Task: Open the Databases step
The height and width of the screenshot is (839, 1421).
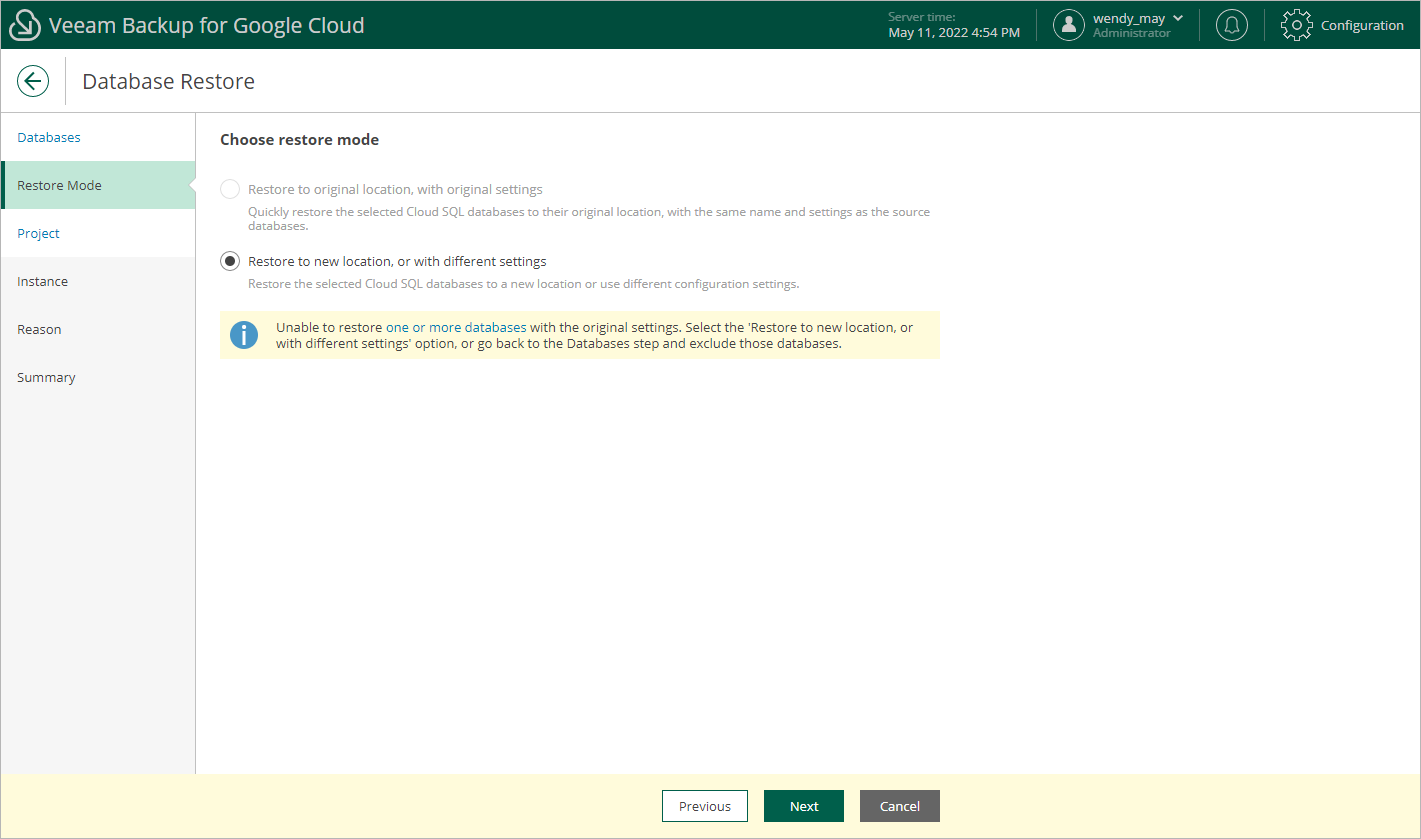Action: 98,137
